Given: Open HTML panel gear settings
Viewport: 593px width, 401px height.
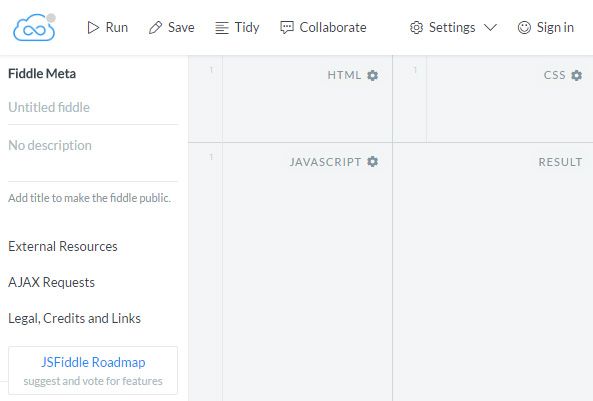Looking at the screenshot, I should click(373, 75).
